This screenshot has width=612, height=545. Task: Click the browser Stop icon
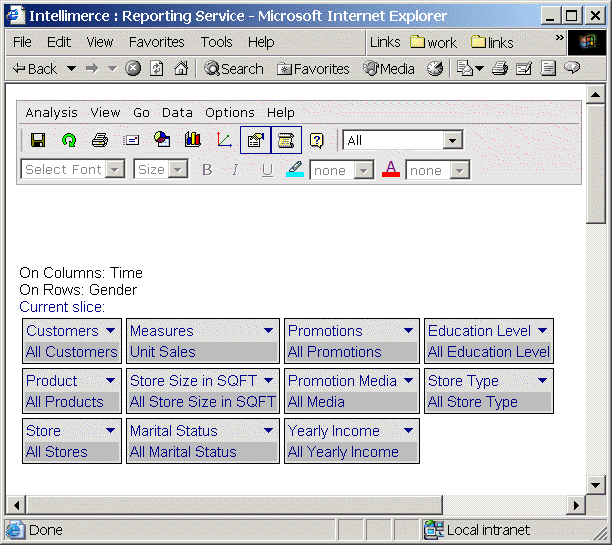tap(133, 69)
